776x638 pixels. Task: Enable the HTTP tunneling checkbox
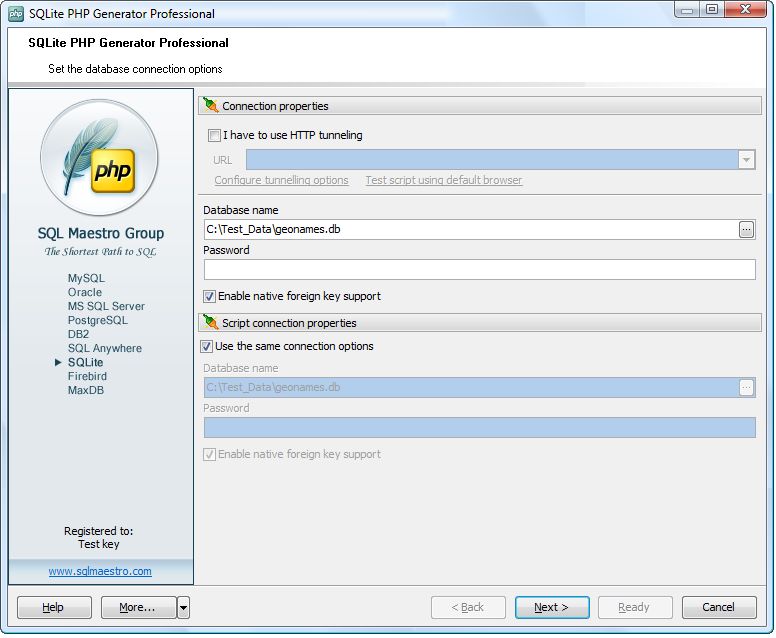(x=214, y=135)
